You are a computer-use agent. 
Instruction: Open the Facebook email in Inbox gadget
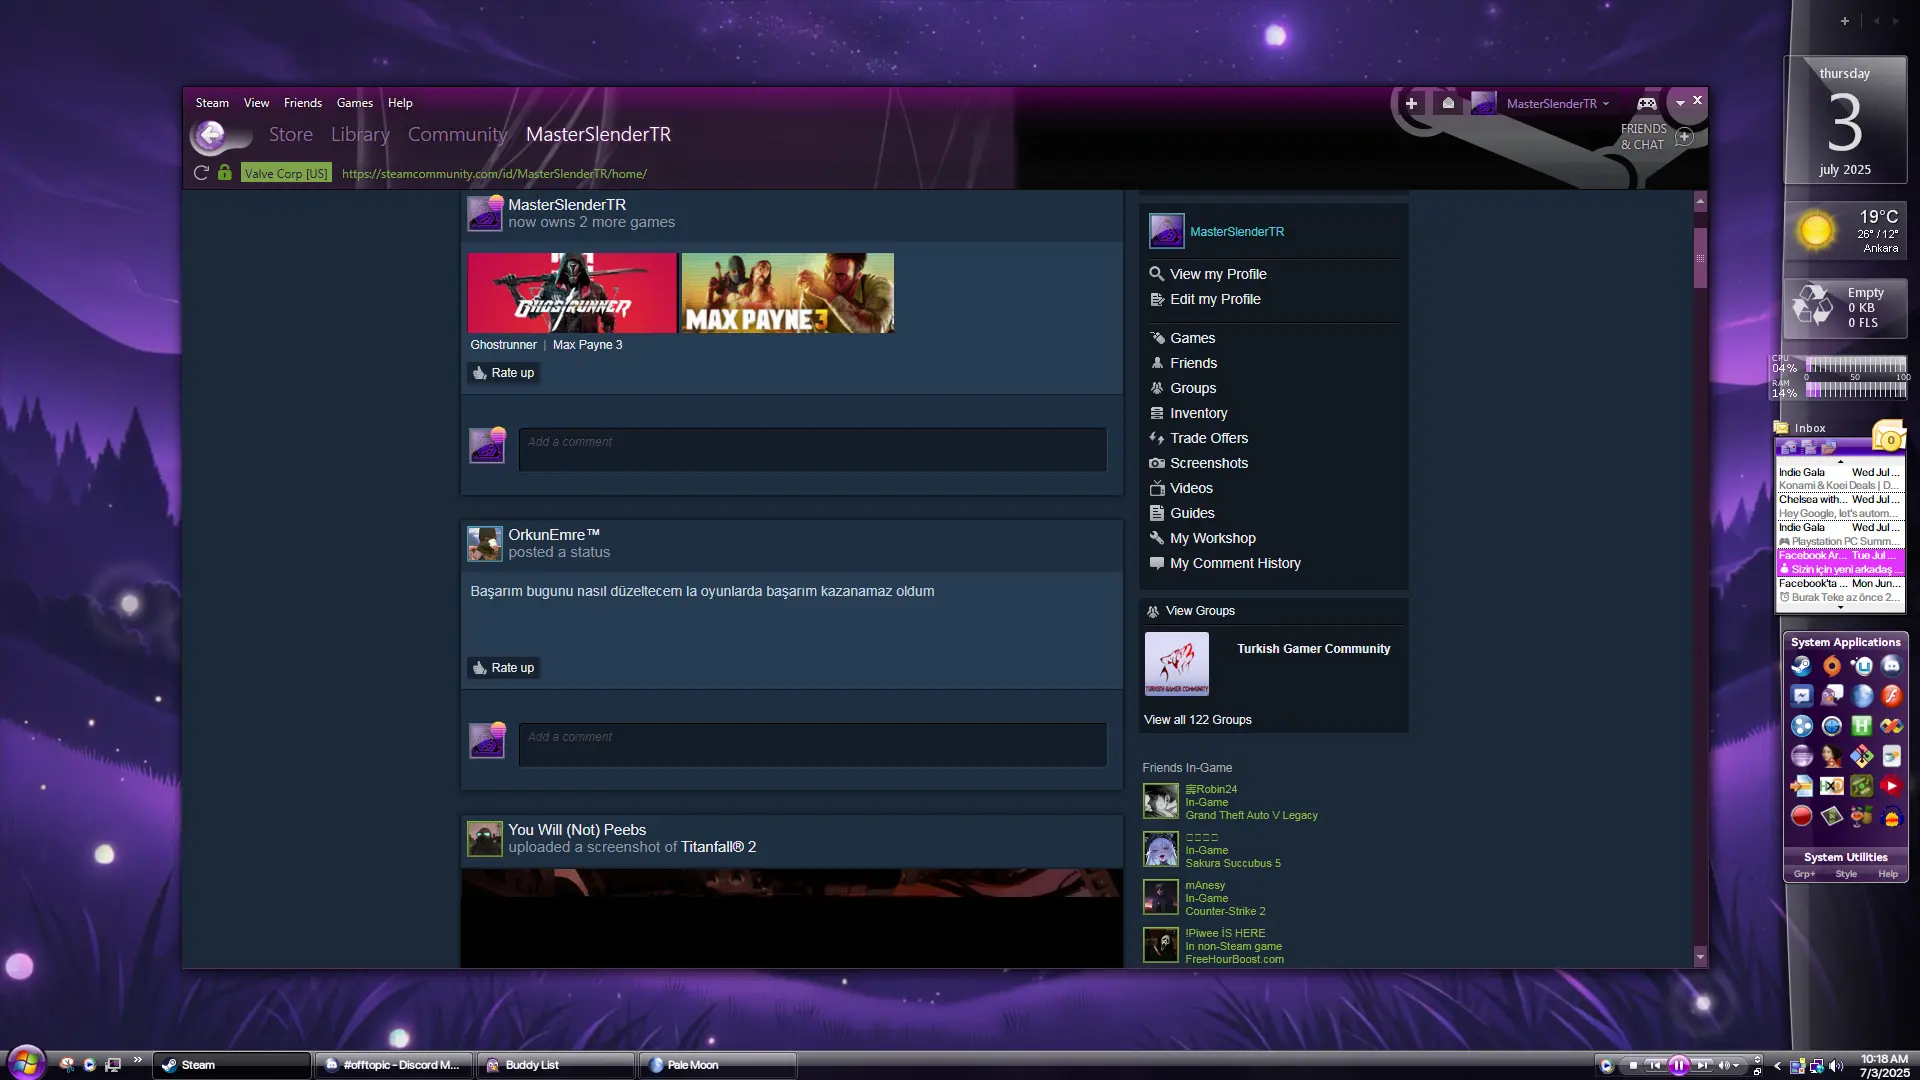click(1840, 562)
